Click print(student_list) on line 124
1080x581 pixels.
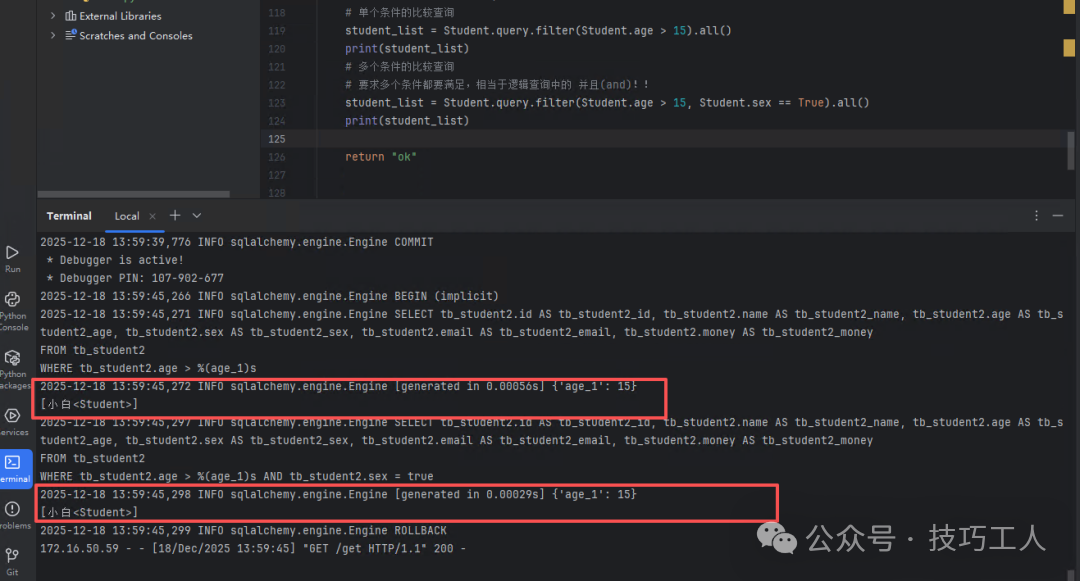[407, 120]
